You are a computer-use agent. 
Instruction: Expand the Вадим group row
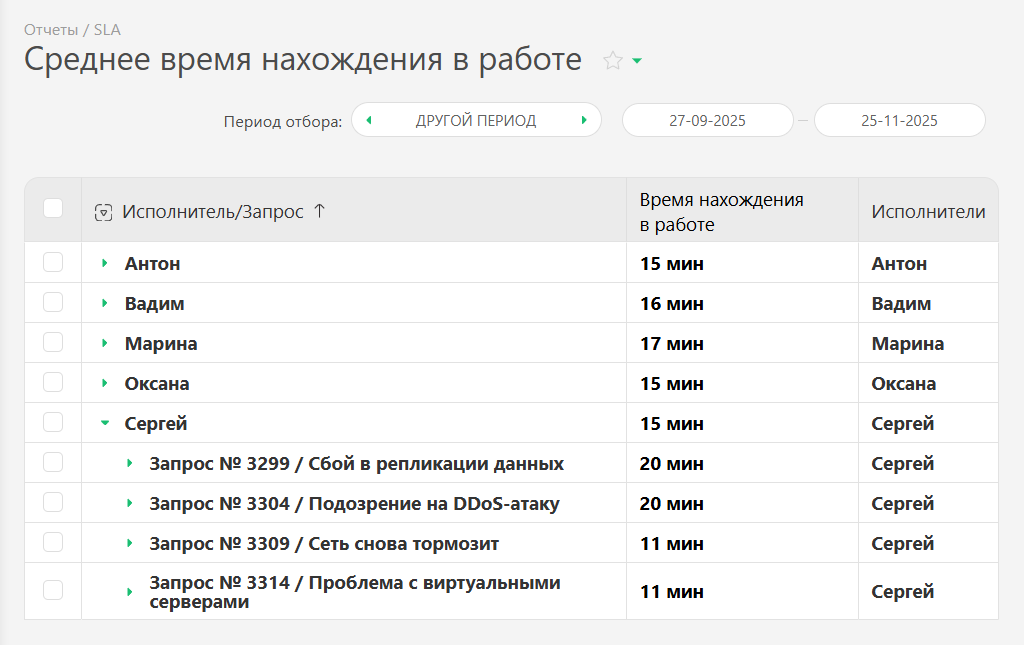click(x=104, y=303)
